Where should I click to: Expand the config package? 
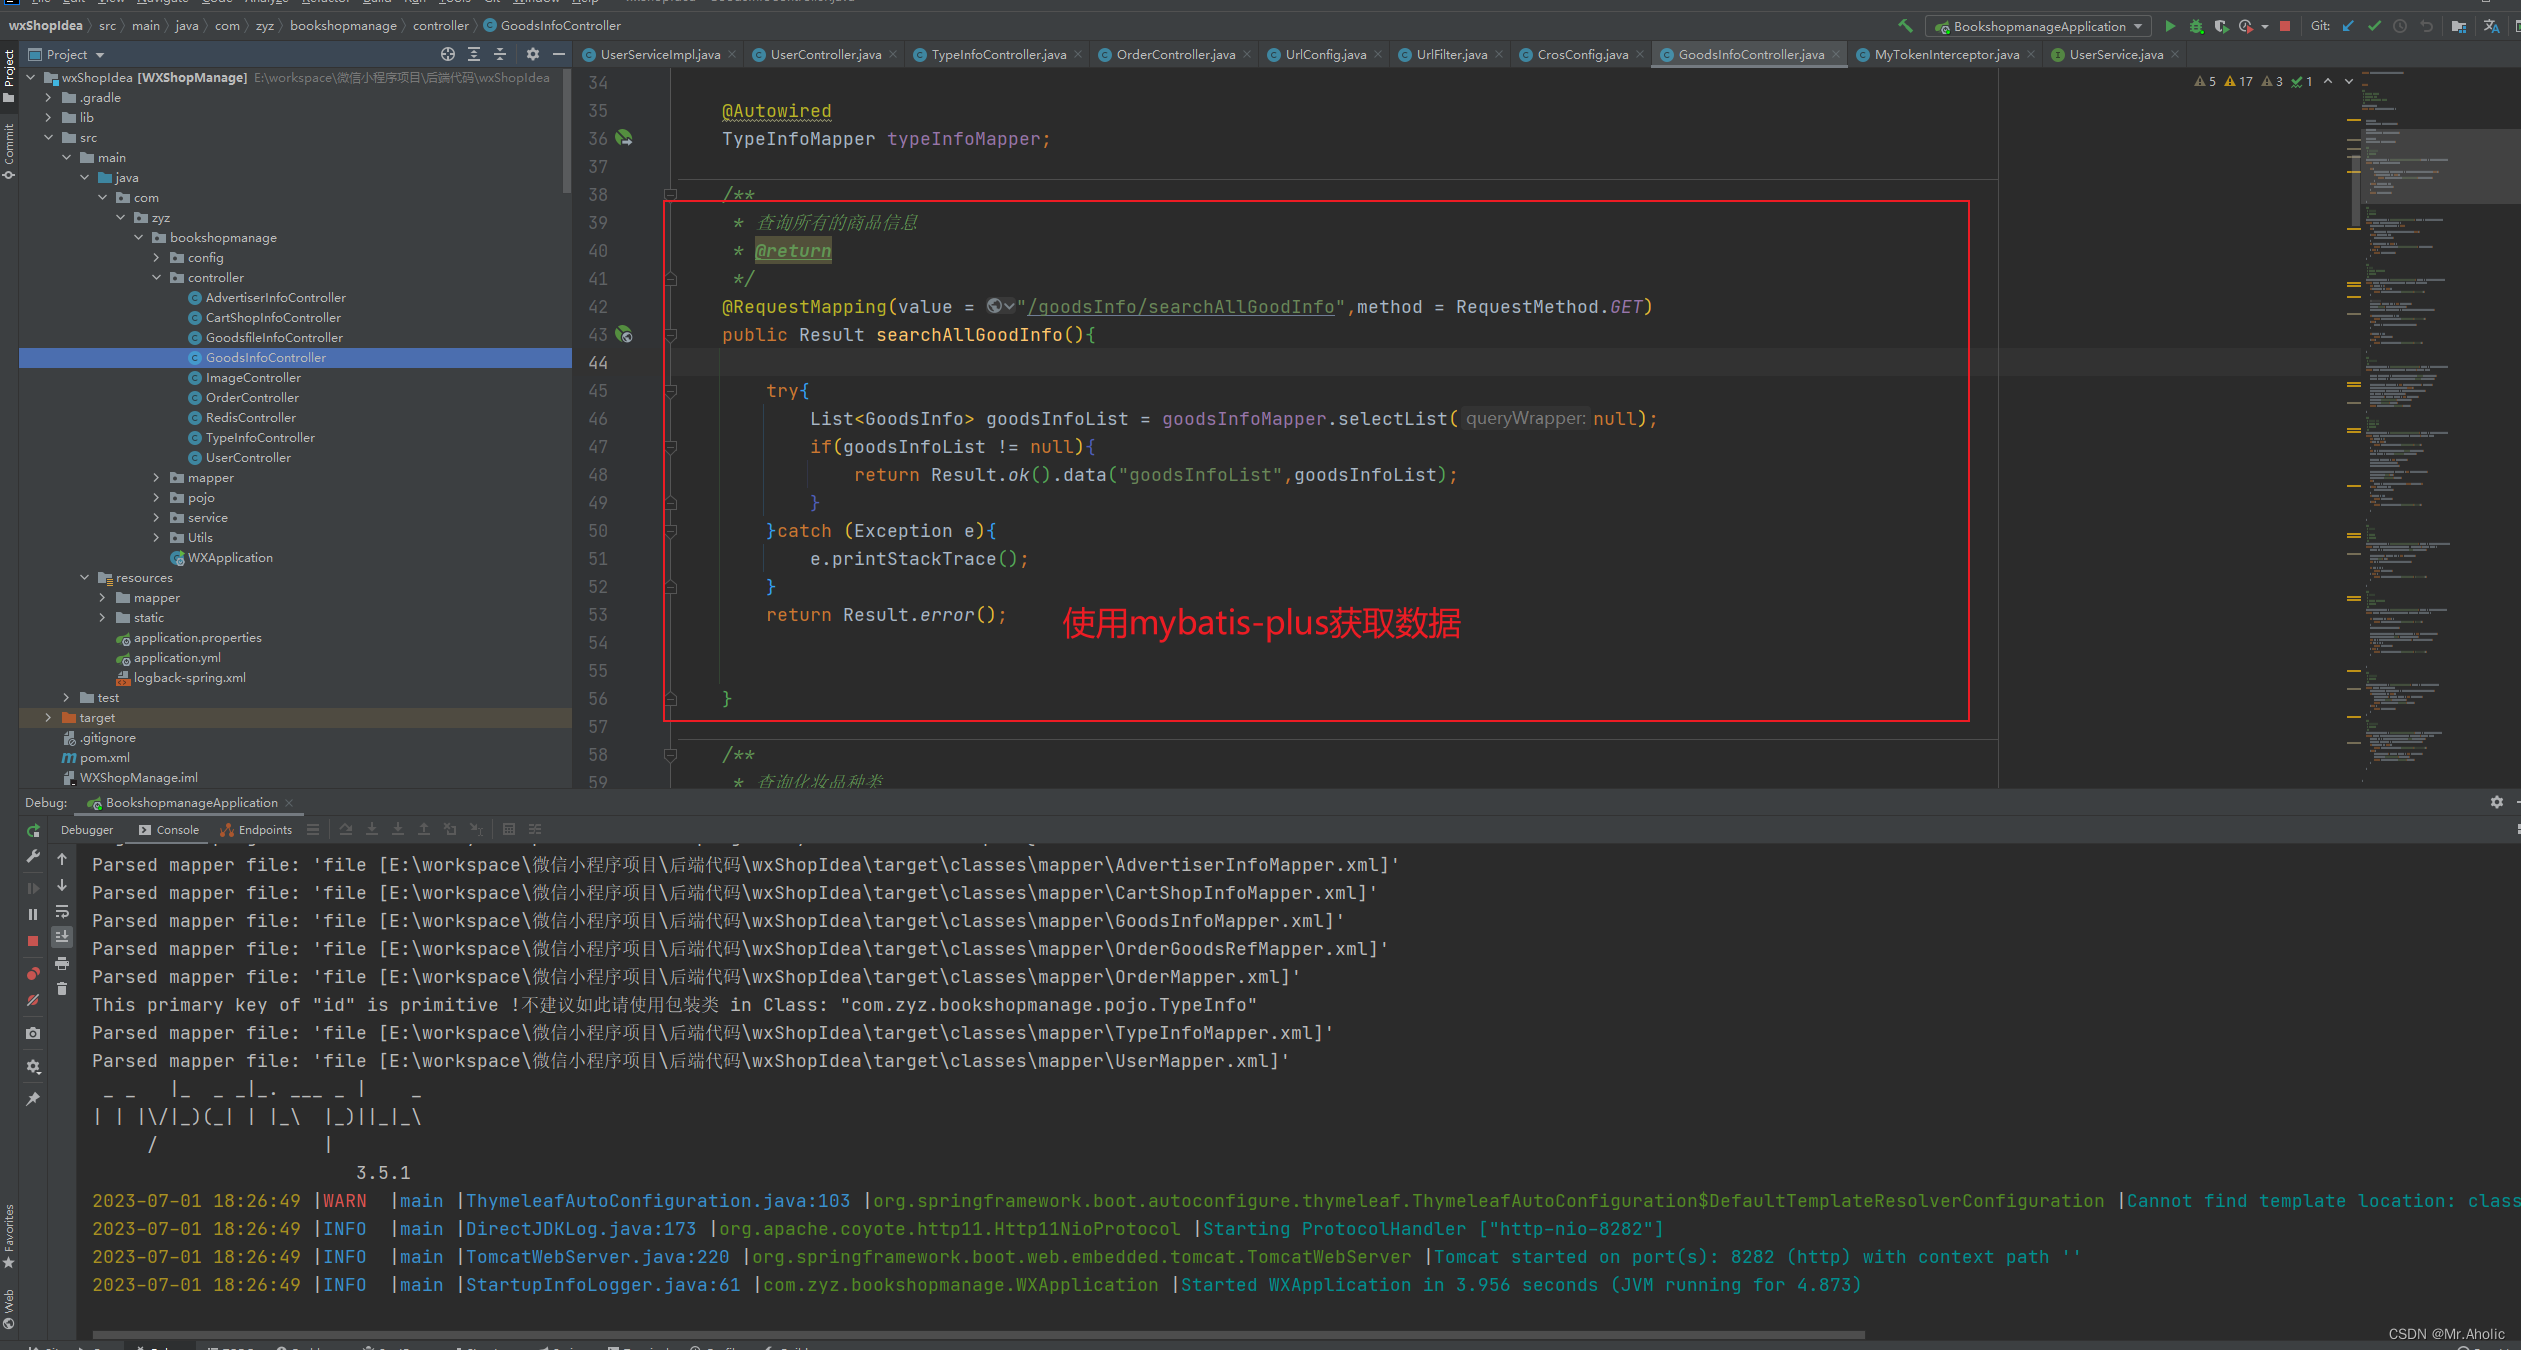coord(156,257)
